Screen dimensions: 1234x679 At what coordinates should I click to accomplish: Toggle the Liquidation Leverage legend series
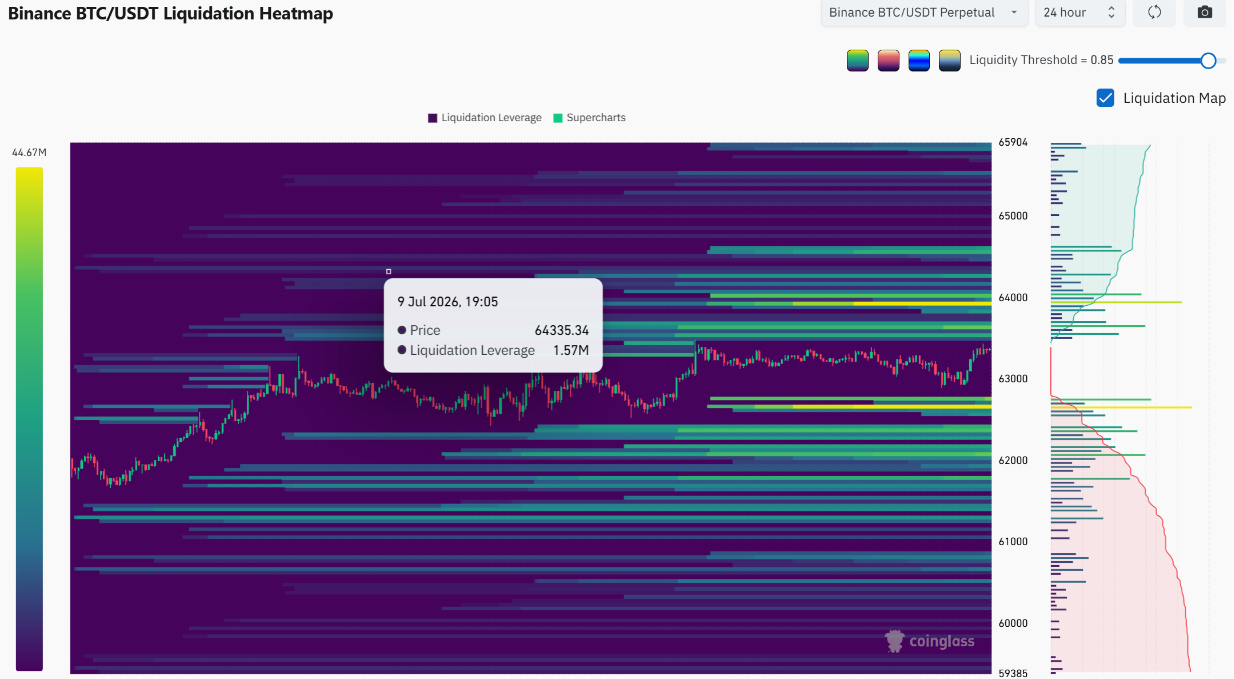pos(484,118)
